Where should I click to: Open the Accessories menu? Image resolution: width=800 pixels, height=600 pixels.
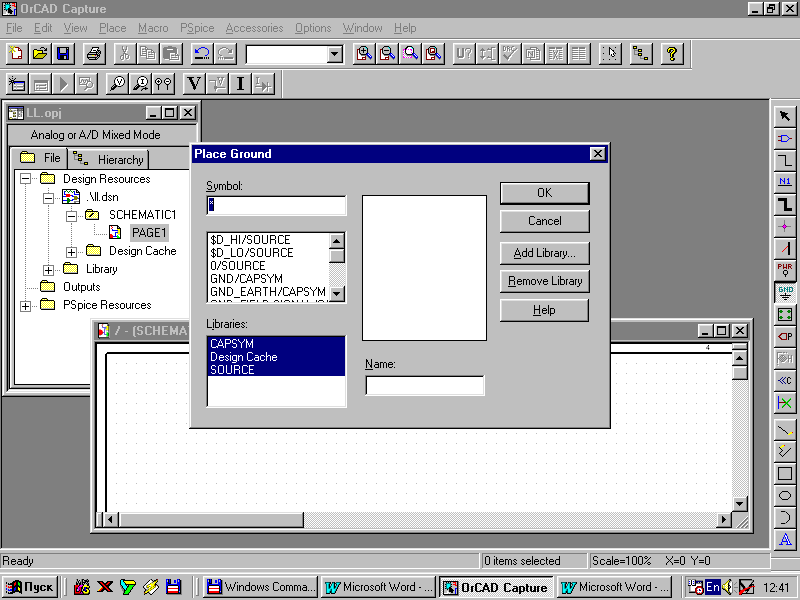254,28
